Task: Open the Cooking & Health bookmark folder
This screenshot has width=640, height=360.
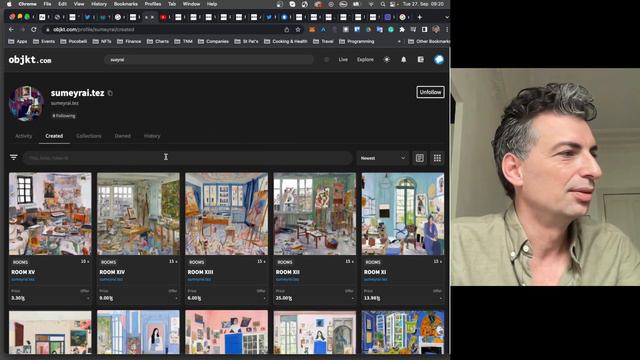Action: [285, 41]
